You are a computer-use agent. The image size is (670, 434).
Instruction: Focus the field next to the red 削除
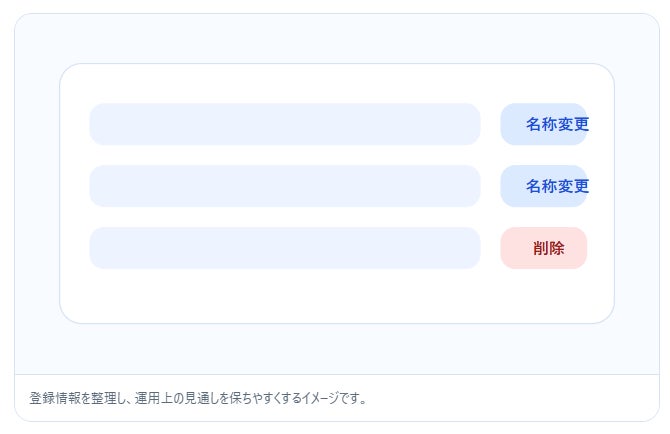click(285, 248)
